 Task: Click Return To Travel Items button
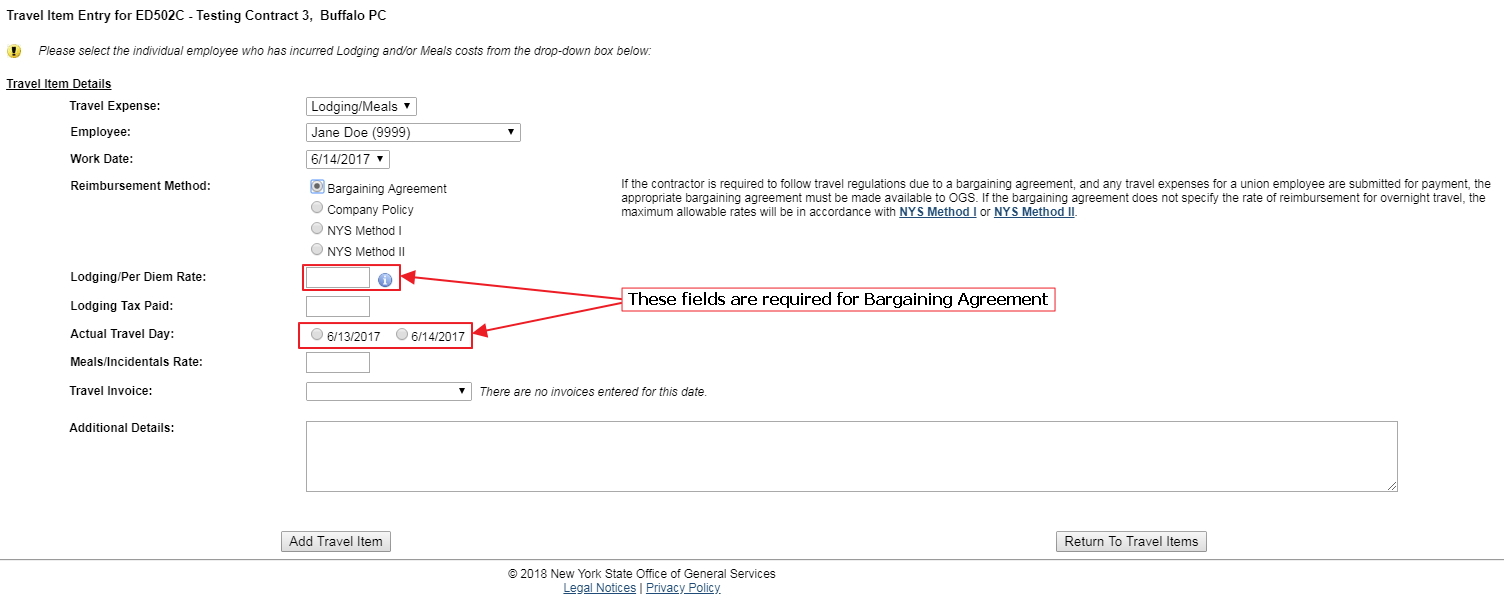(x=1131, y=541)
